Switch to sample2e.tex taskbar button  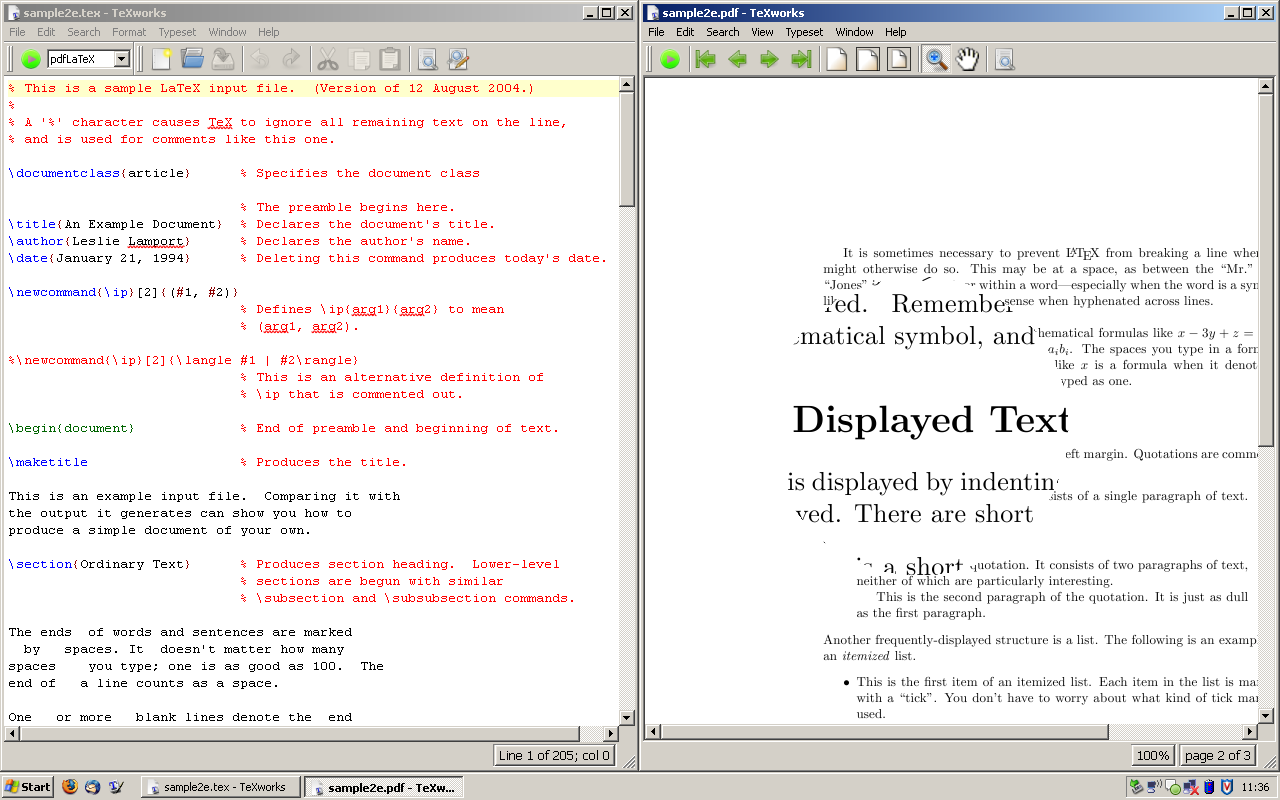coord(221,787)
